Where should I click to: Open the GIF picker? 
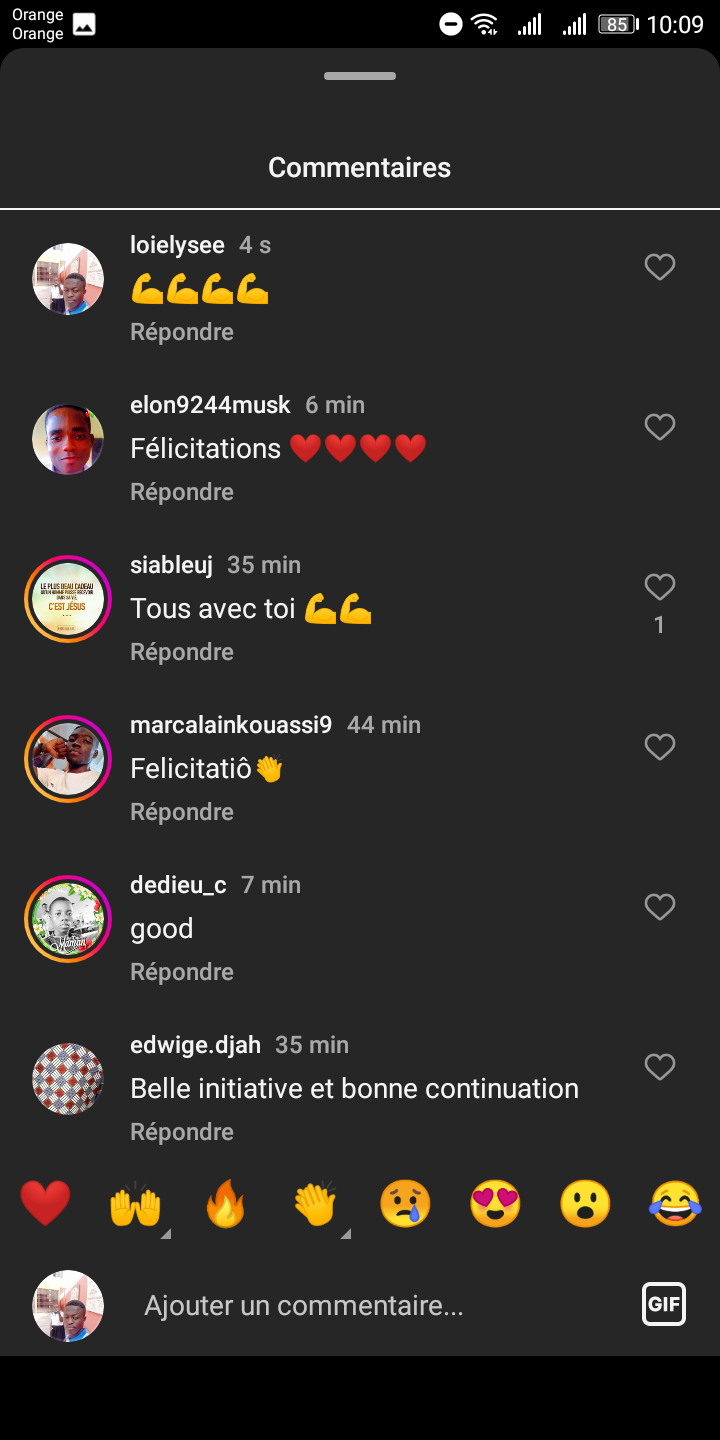point(664,1304)
